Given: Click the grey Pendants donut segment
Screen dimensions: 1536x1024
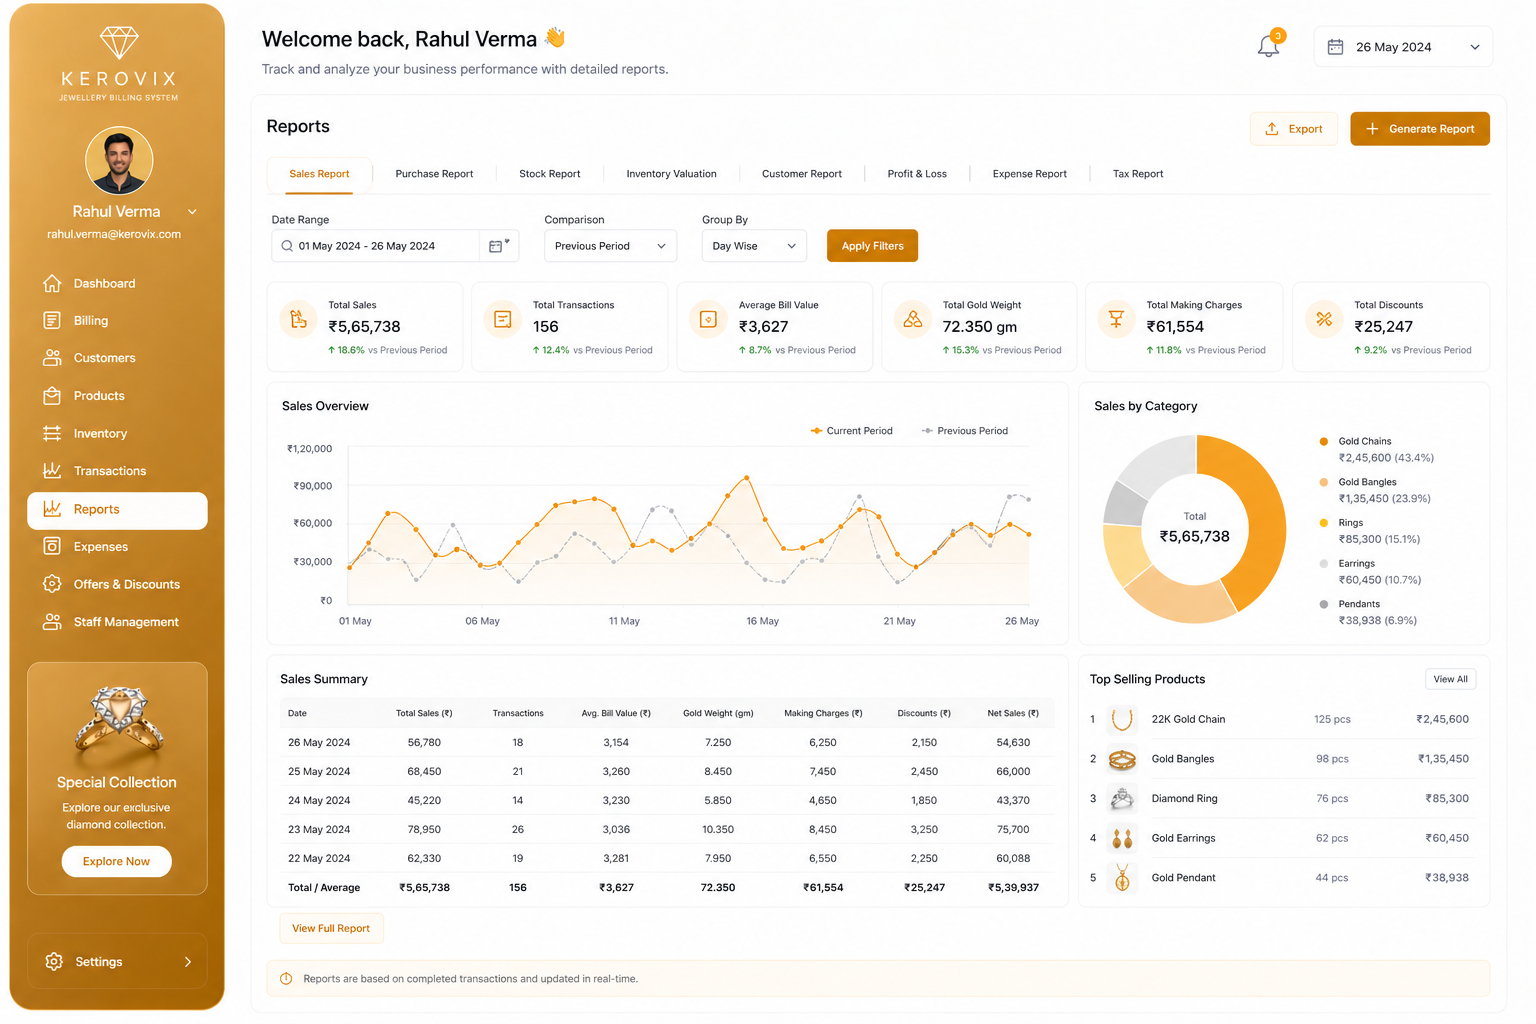Looking at the screenshot, I should click(x=1126, y=505).
